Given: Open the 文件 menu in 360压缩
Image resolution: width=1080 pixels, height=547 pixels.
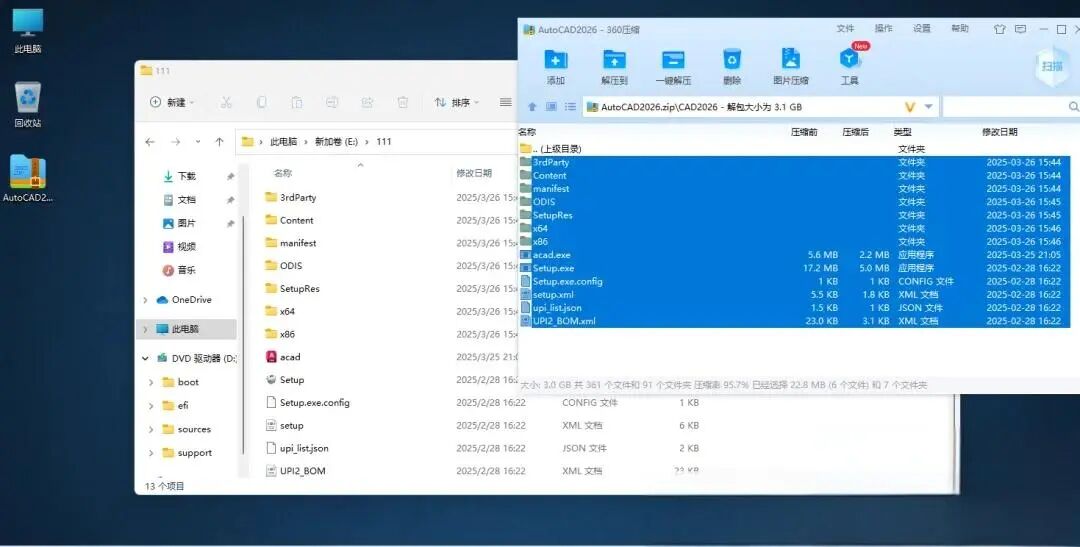Looking at the screenshot, I should point(845,28).
